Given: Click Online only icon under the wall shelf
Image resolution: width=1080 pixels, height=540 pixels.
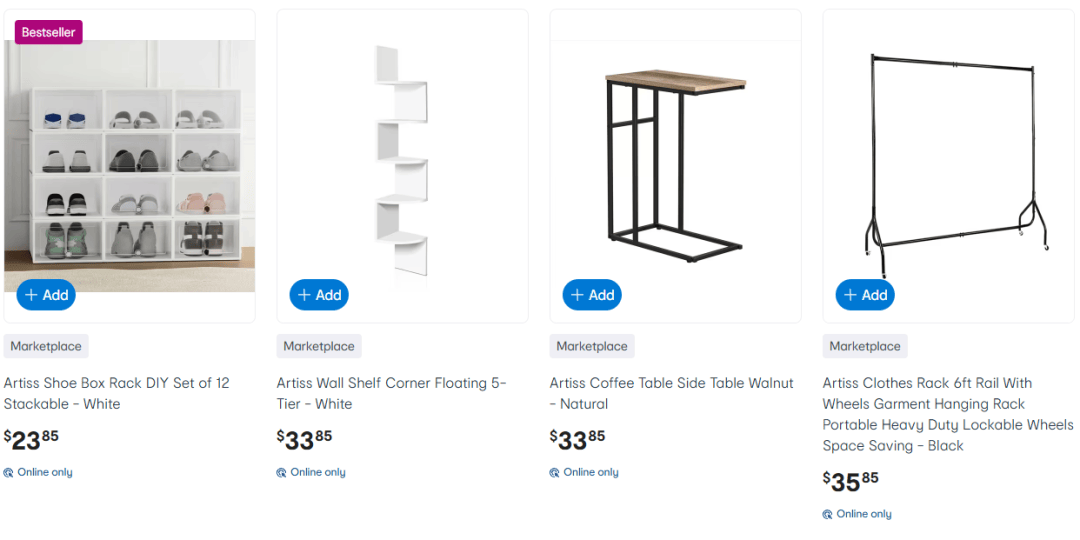Looking at the screenshot, I should tap(282, 473).
